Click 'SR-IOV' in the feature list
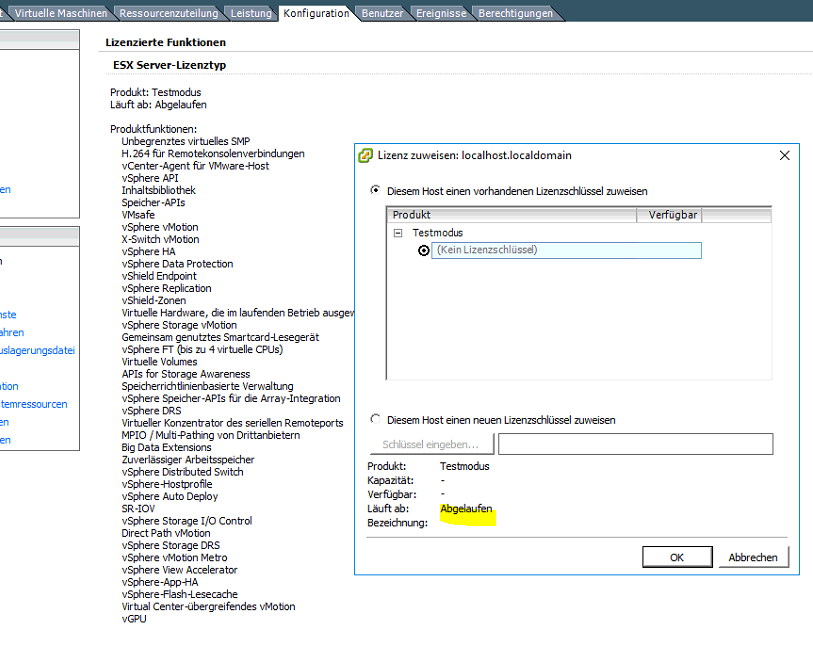This screenshot has width=813, height=646. tap(138, 509)
